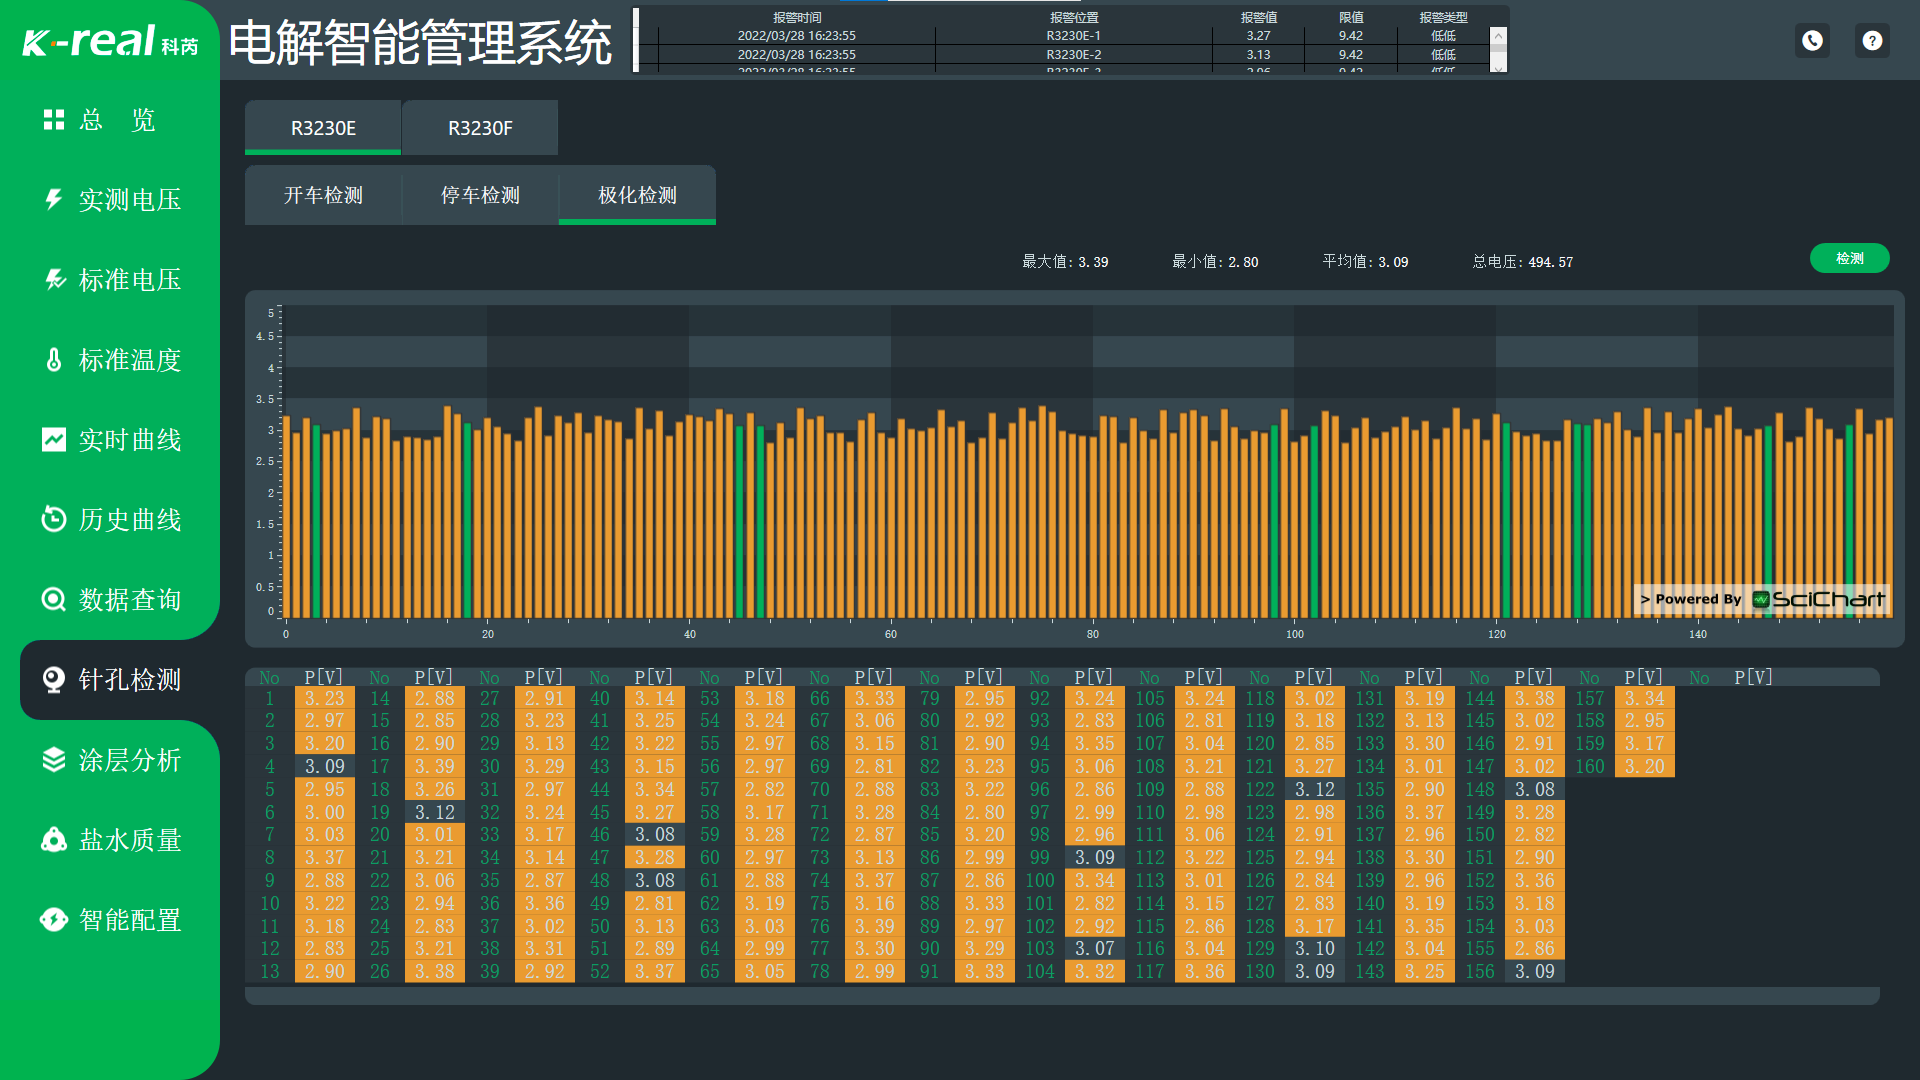
Task: Click the cell 3.23 for No 1
Action: click(325, 698)
